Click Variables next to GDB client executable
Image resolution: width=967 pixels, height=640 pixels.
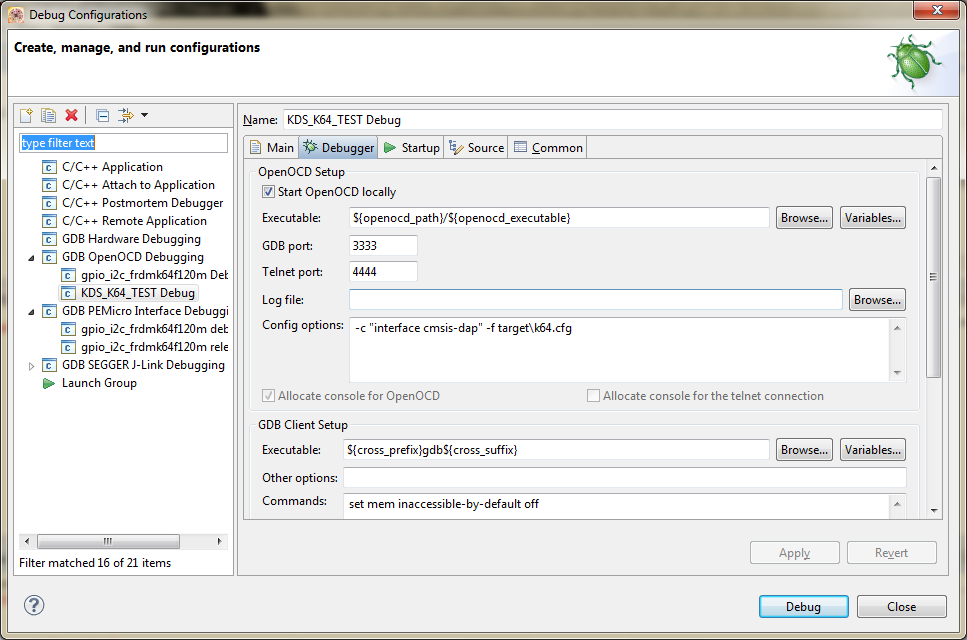pos(873,450)
